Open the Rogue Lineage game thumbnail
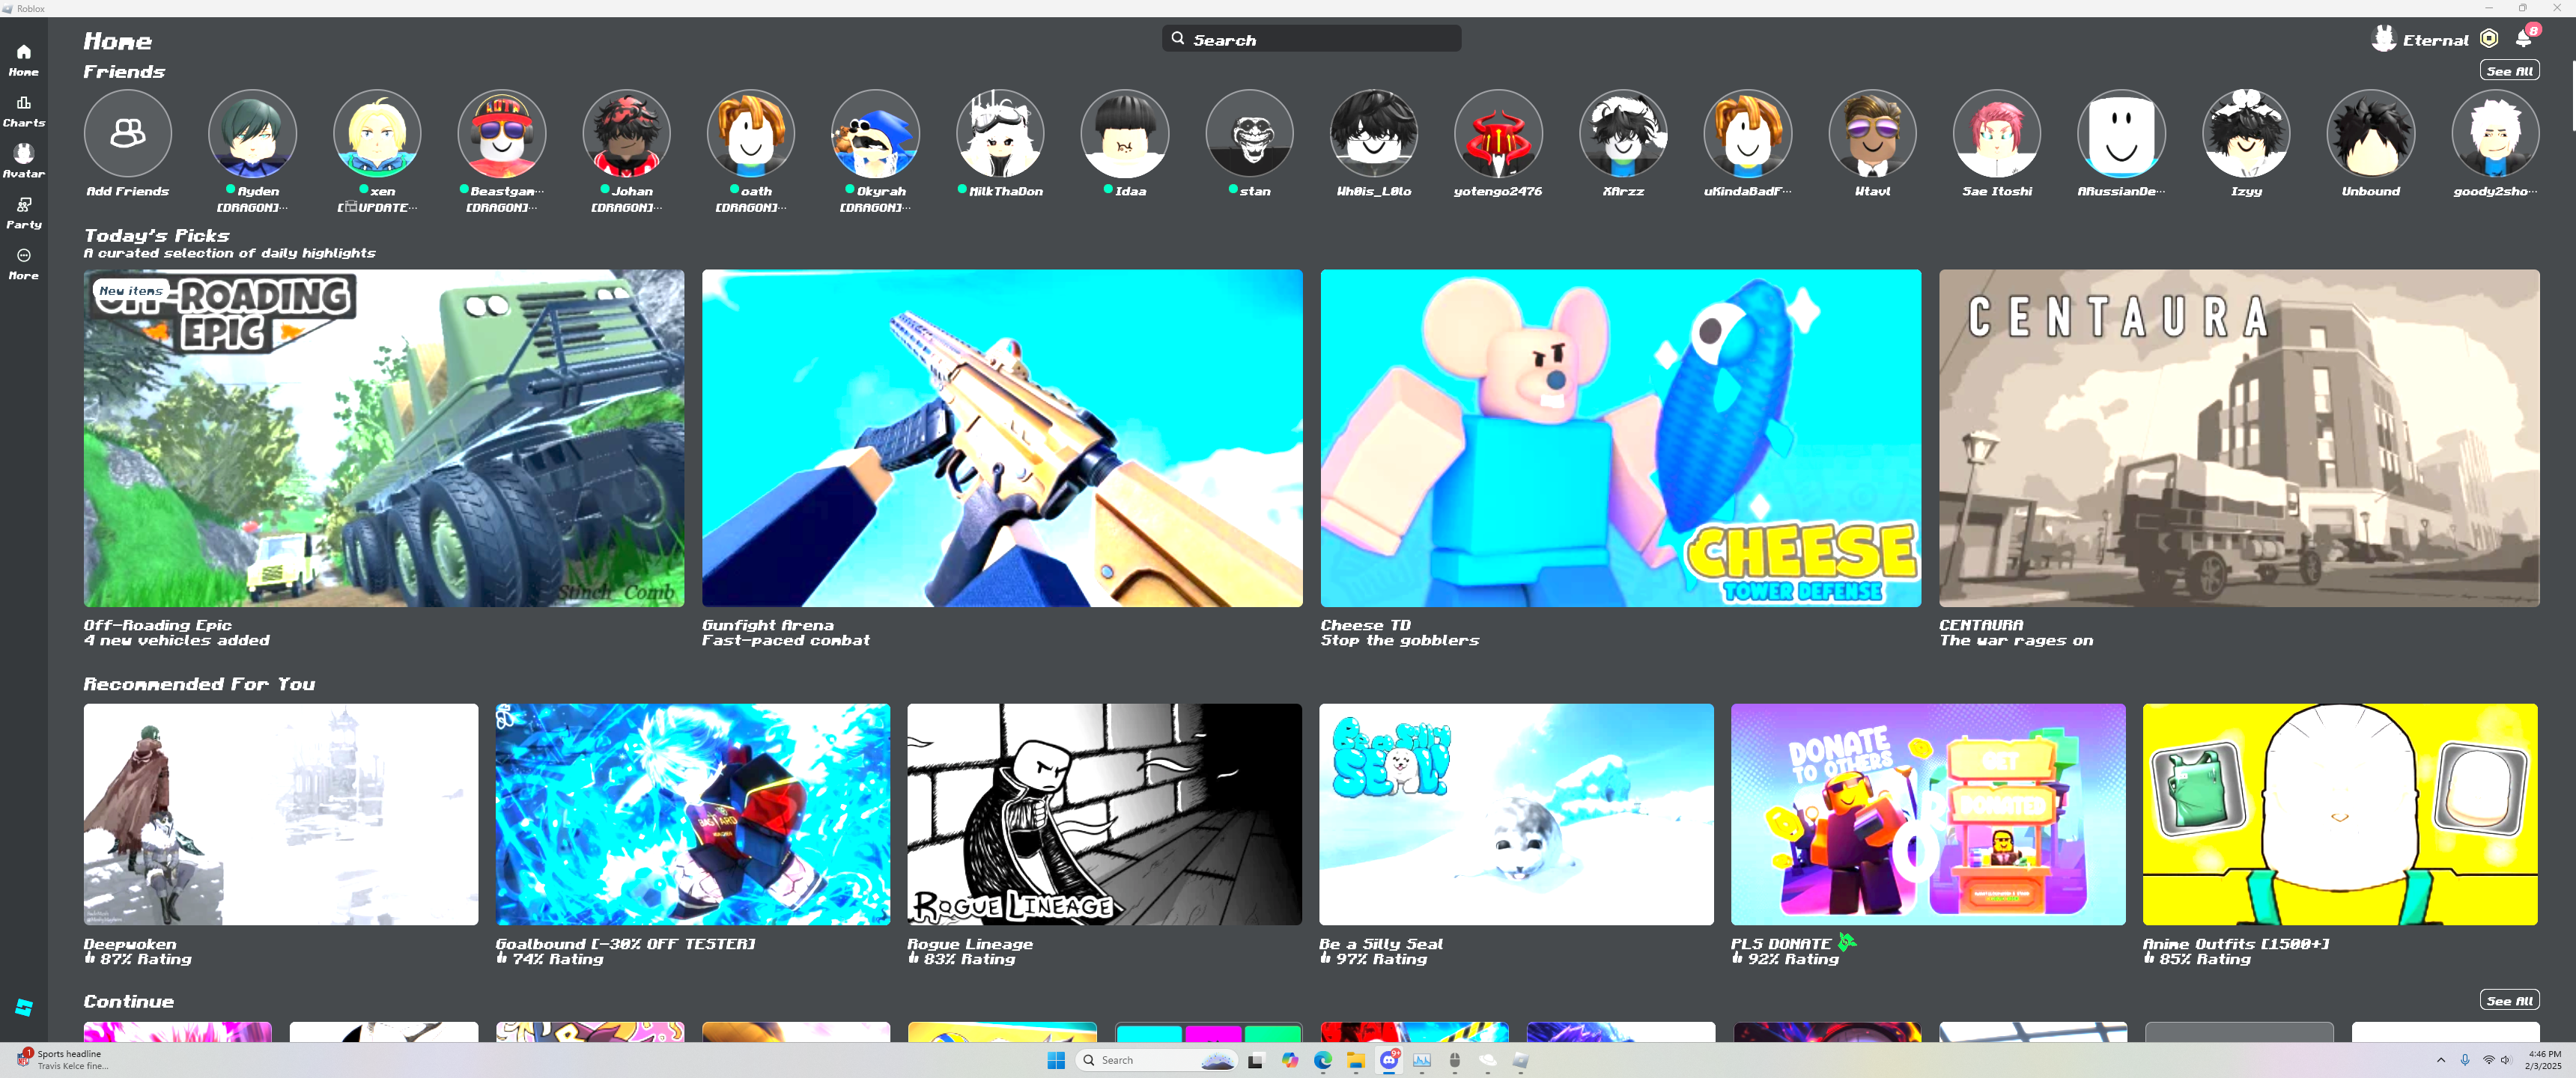Image resolution: width=2576 pixels, height=1078 pixels. tap(1104, 814)
